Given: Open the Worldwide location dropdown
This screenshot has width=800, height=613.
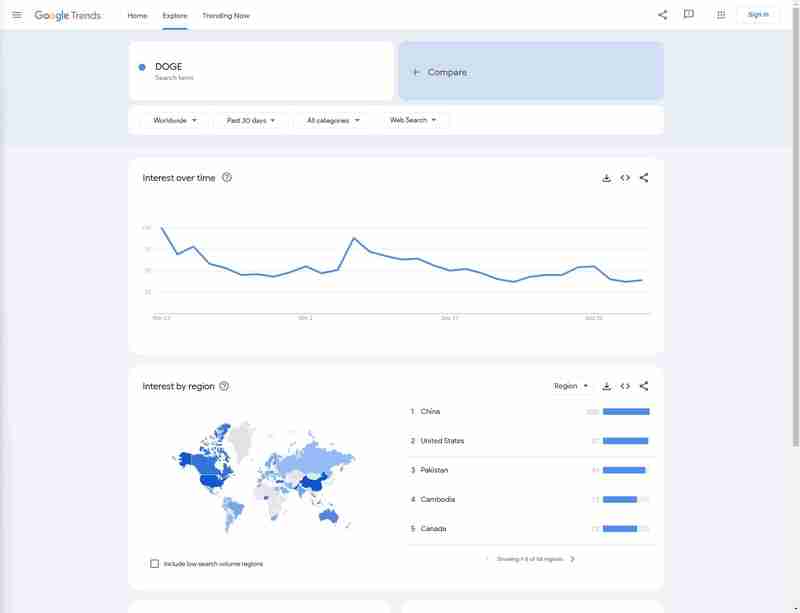Looking at the screenshot, I should pos(174,120).
